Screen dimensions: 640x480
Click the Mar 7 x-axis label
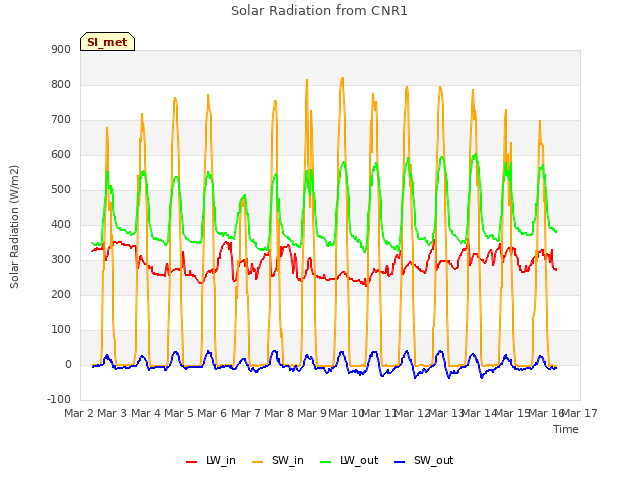click(246, 413)
